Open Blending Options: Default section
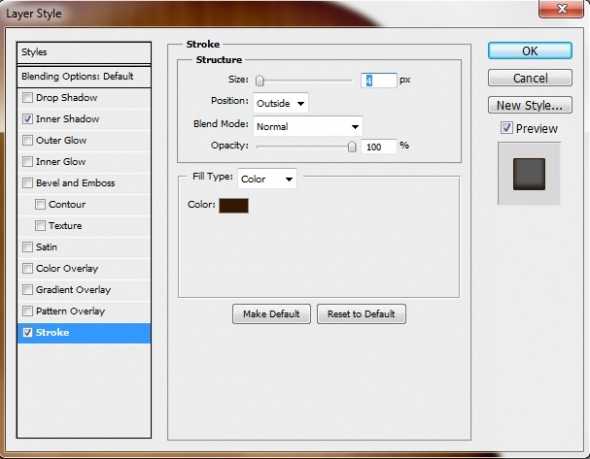Screen dimensions: 590x459 pyautogui.click(x=84, y=76)
